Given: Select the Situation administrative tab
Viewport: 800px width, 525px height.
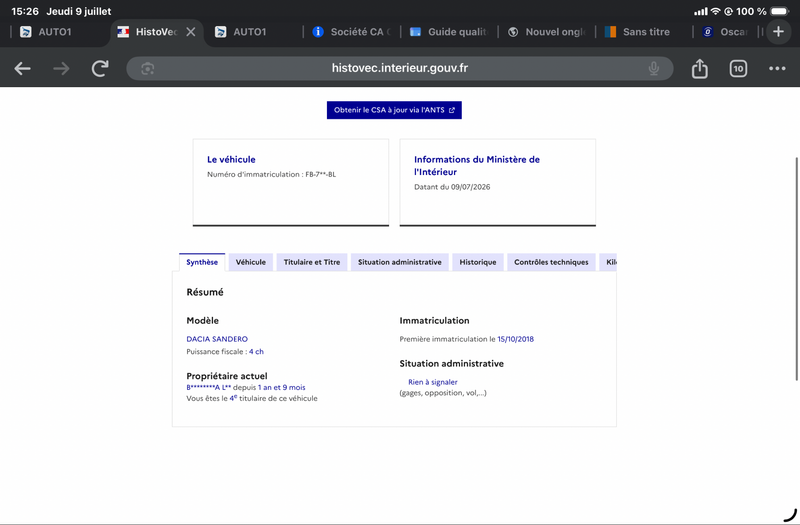Looking at the screenshot, I should pyautogui.click(x=399, y=262).
